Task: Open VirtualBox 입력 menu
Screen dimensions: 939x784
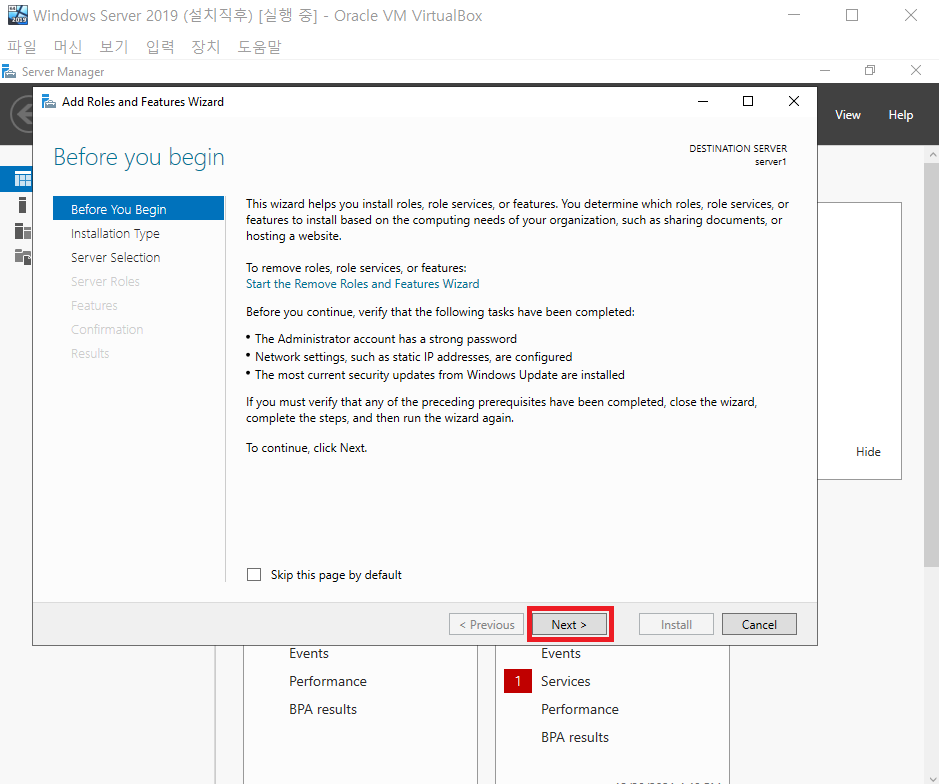Action: tap(160, 46)
